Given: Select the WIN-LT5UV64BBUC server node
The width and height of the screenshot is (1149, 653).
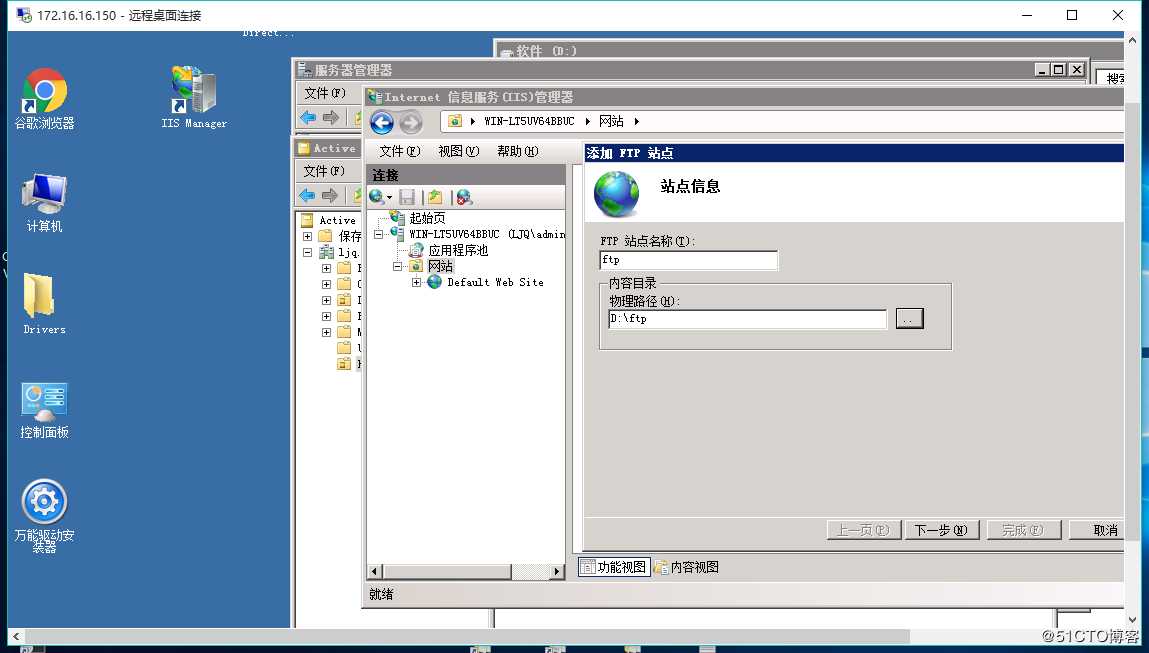Looking at the screenshot, I should 487,234.
